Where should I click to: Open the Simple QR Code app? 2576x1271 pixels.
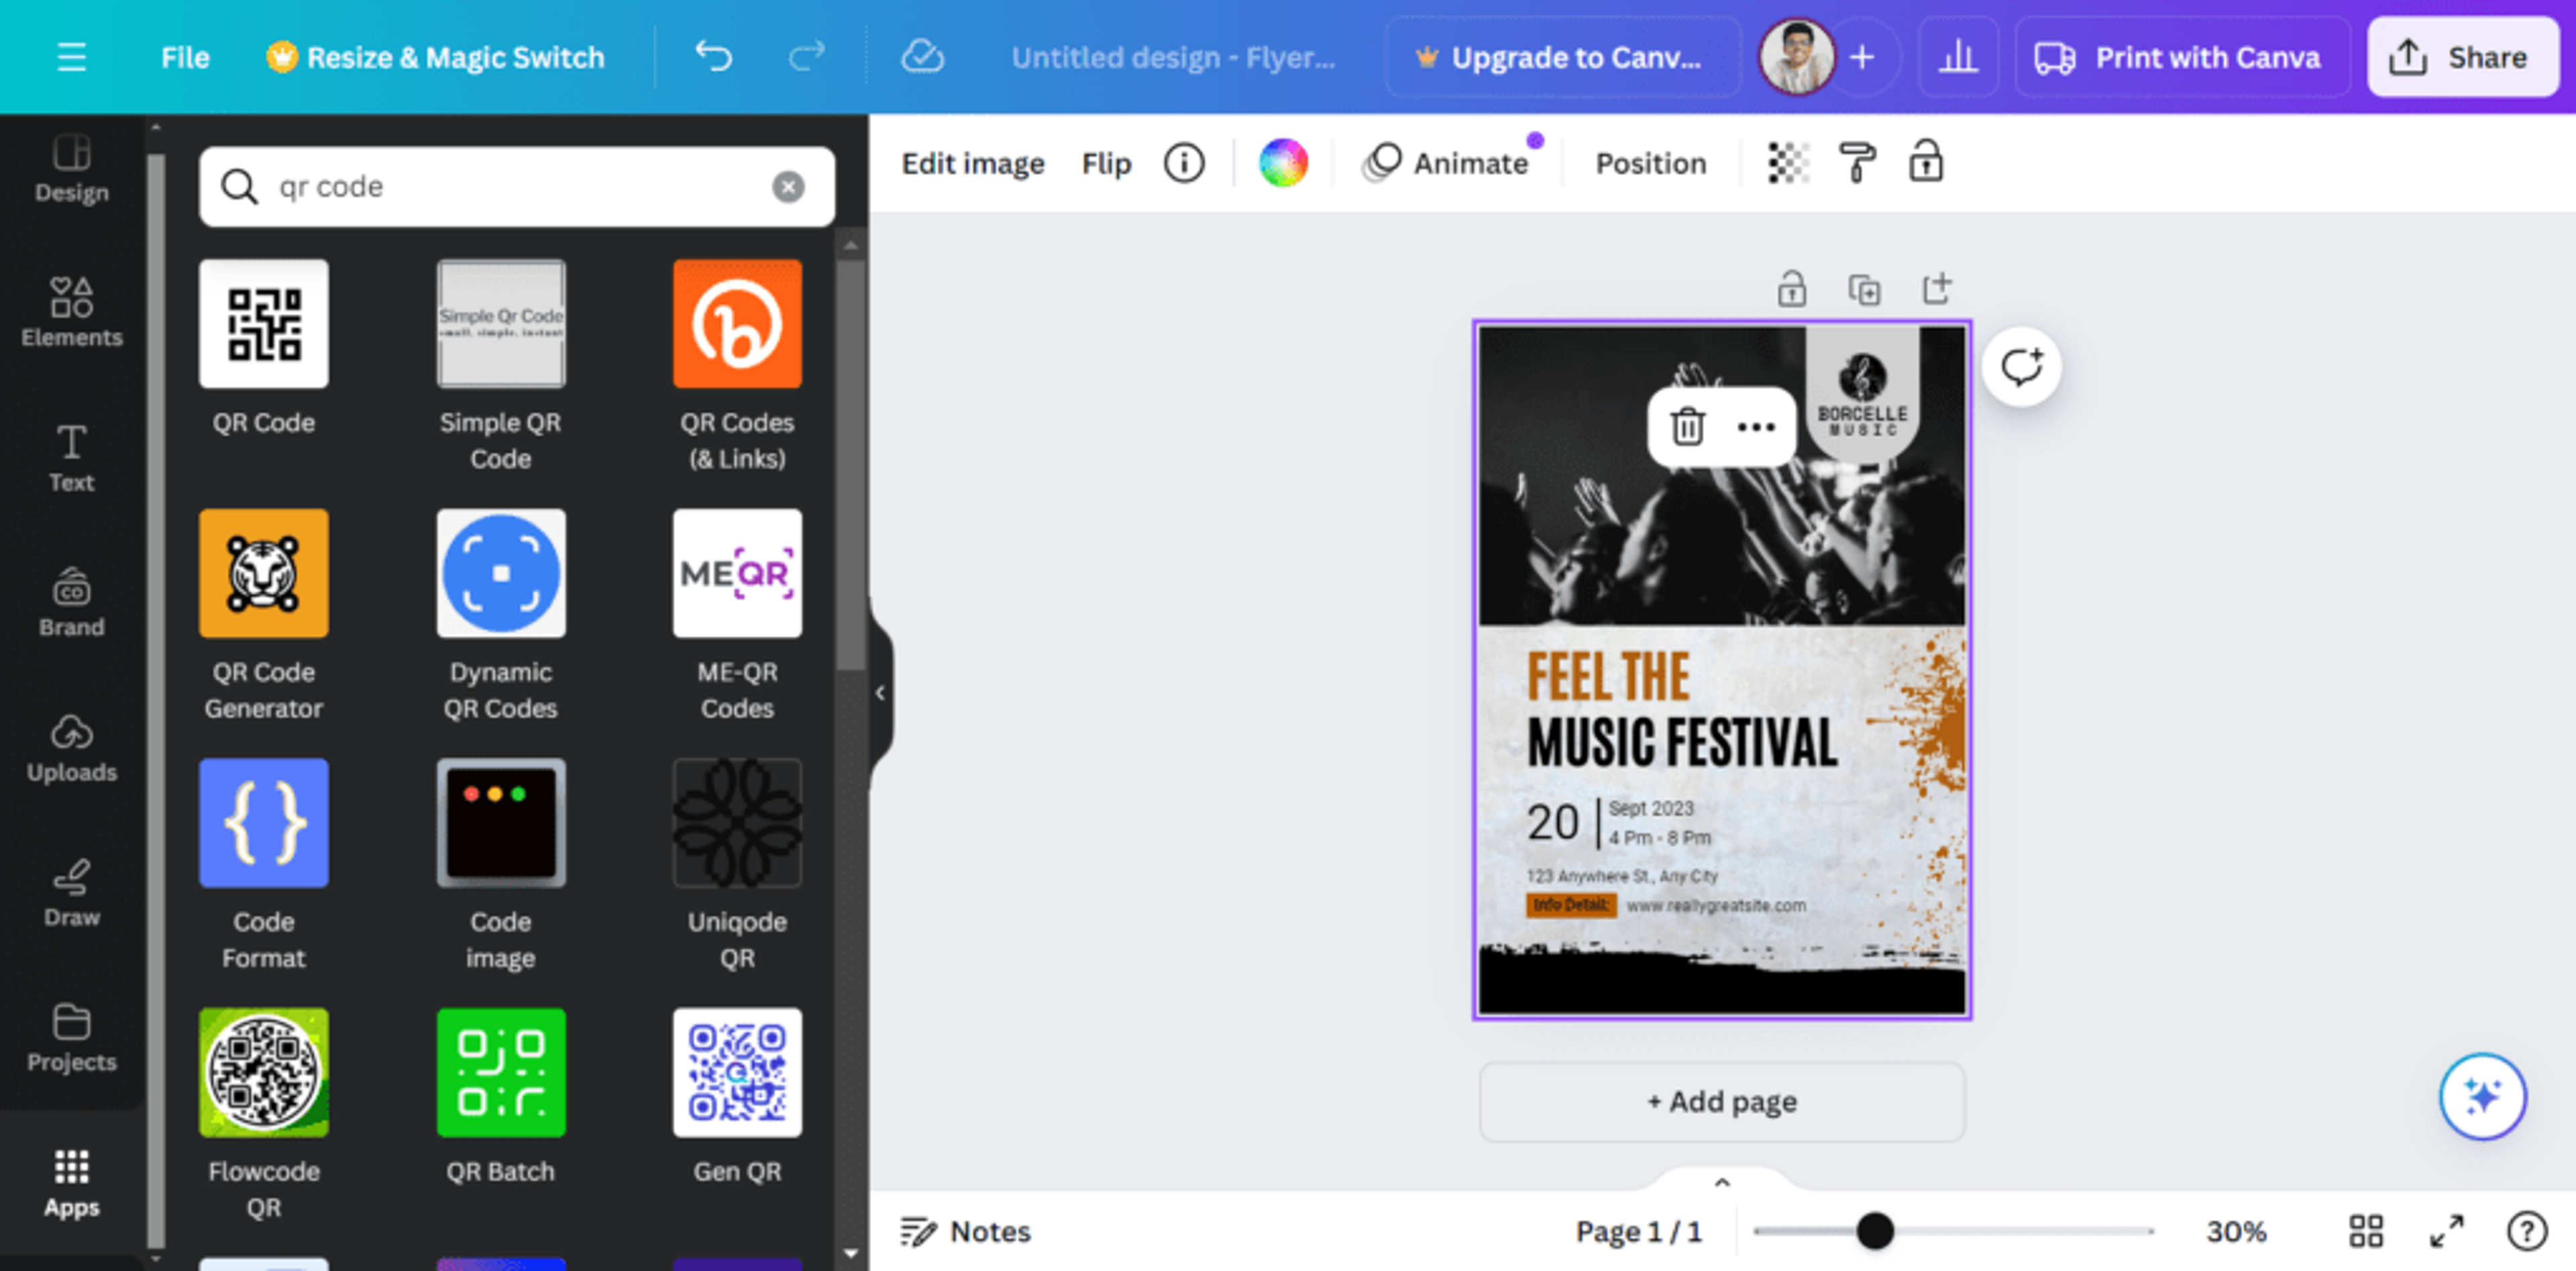pos(501,366)
